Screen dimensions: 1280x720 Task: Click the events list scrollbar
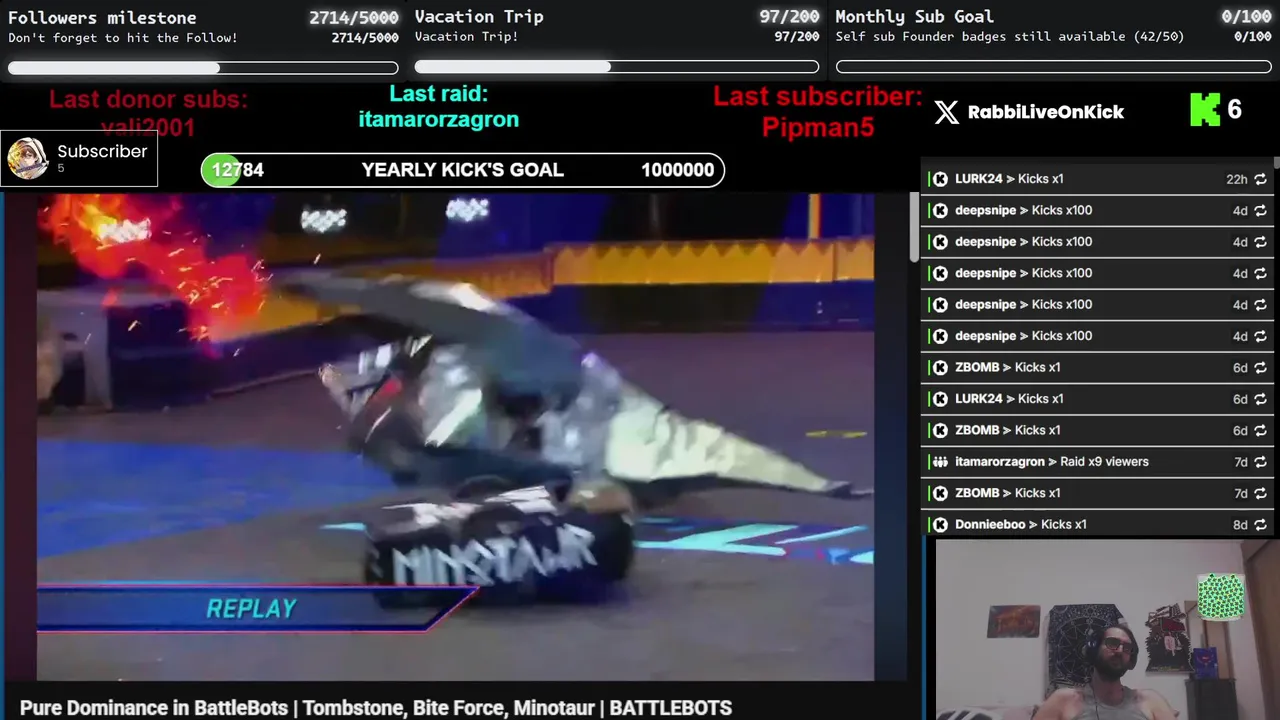1276,165
